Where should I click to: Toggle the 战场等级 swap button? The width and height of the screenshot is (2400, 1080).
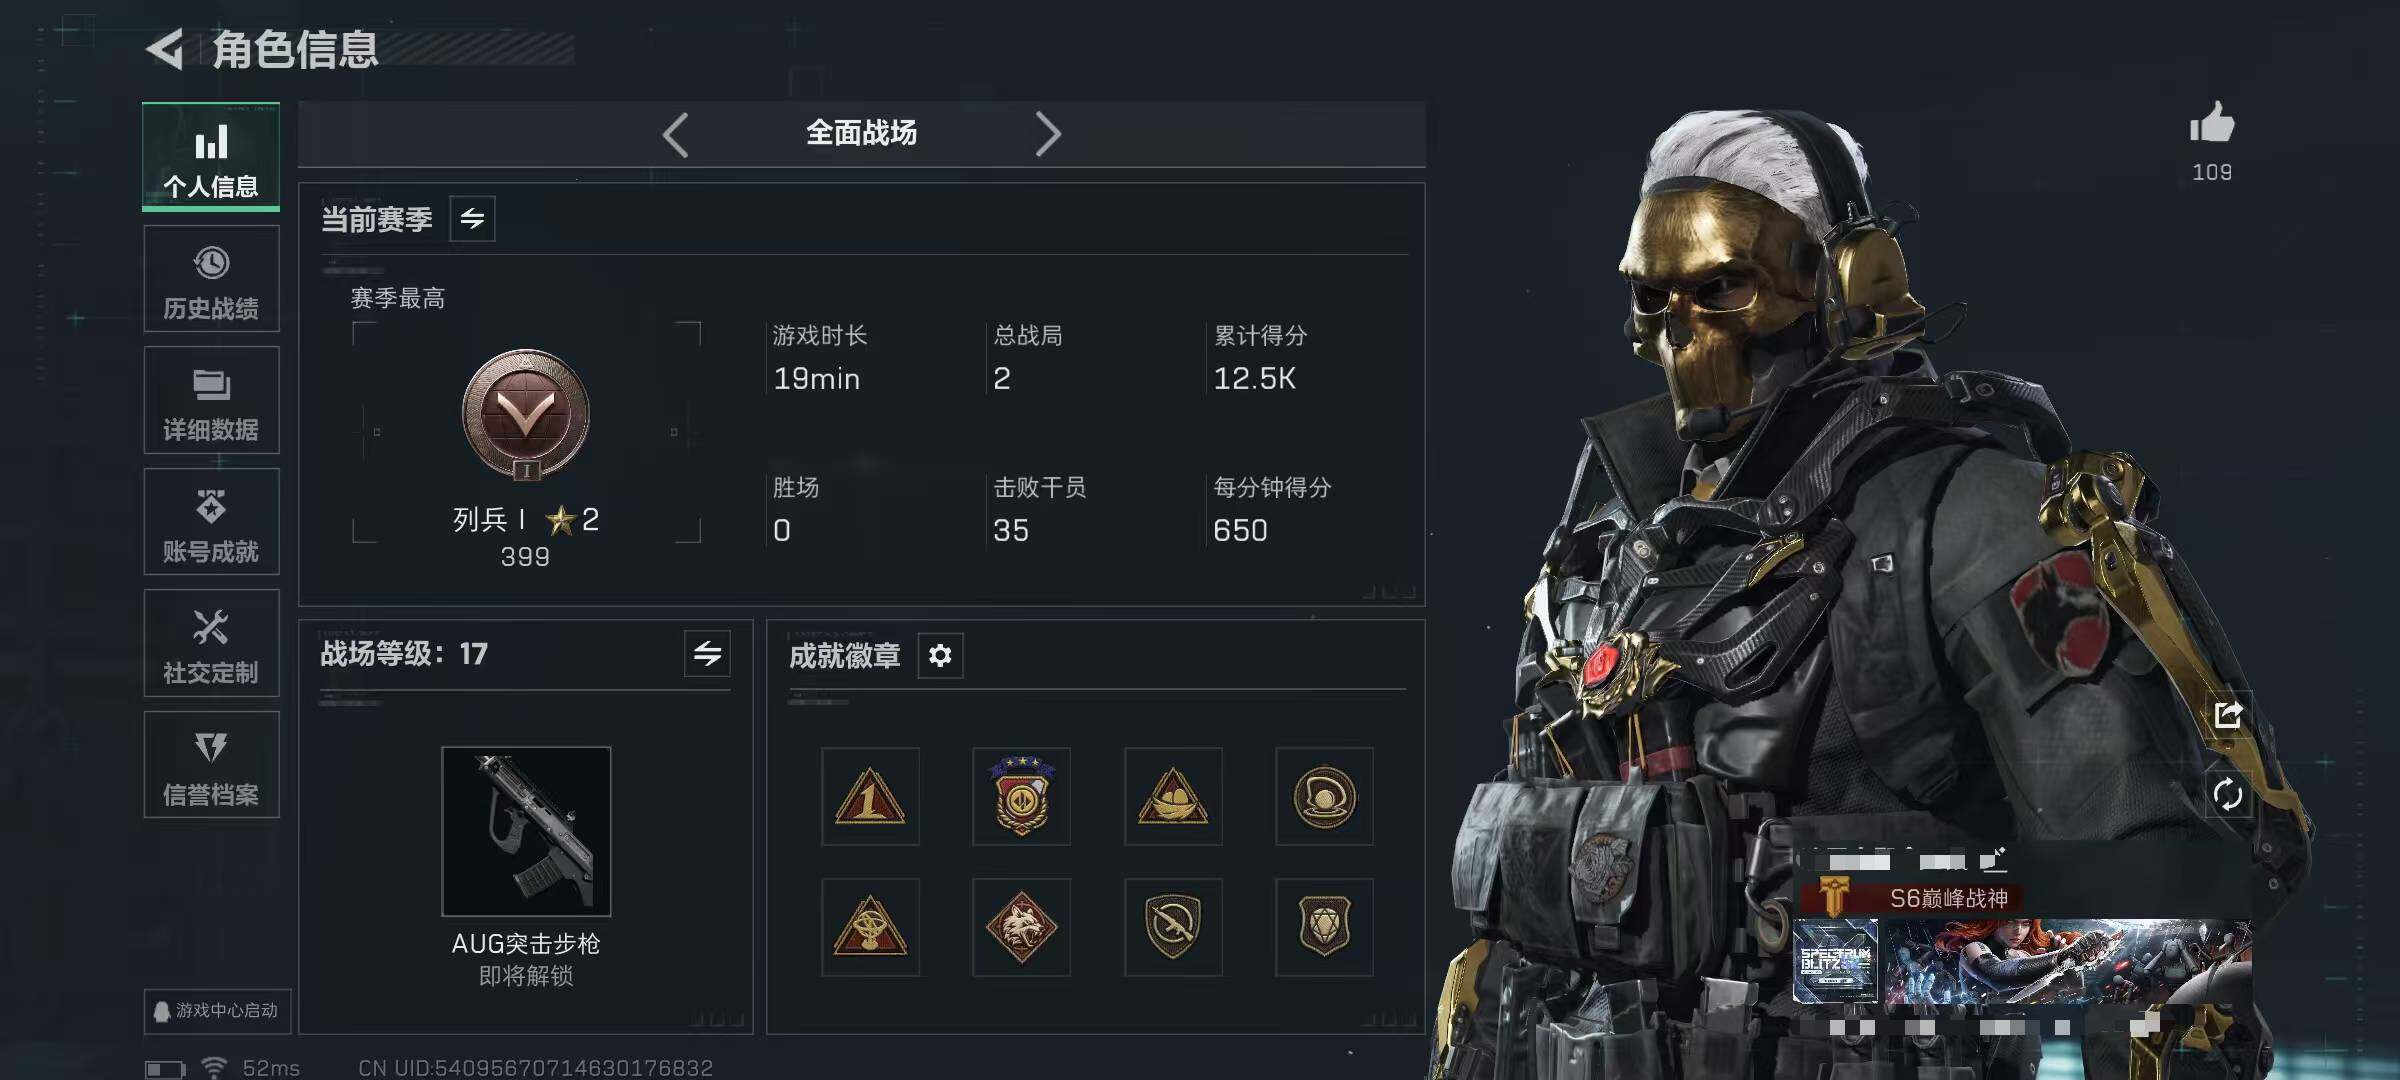707,654
